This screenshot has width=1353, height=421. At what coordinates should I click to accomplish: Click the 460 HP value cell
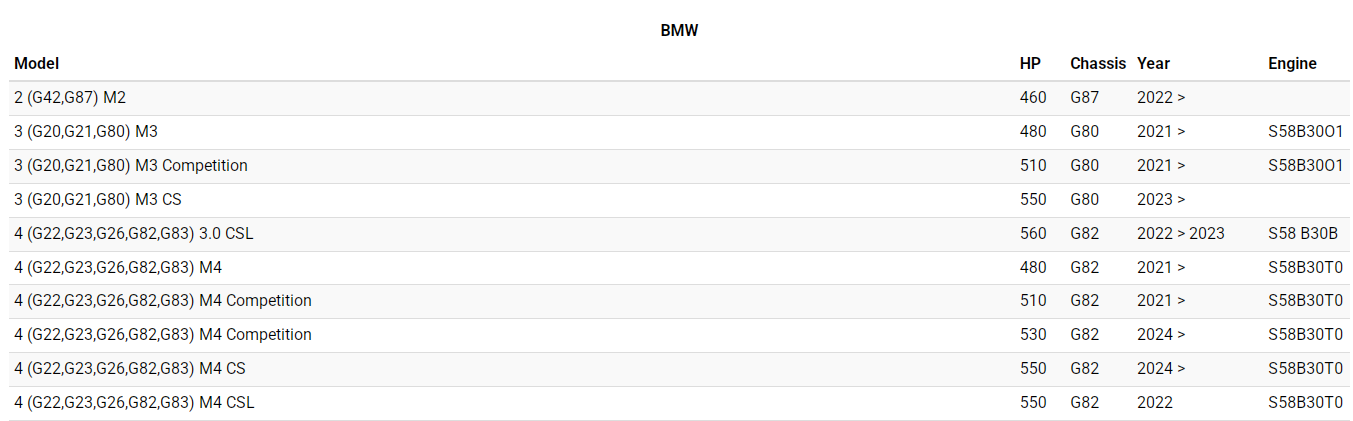point(1033,98)
